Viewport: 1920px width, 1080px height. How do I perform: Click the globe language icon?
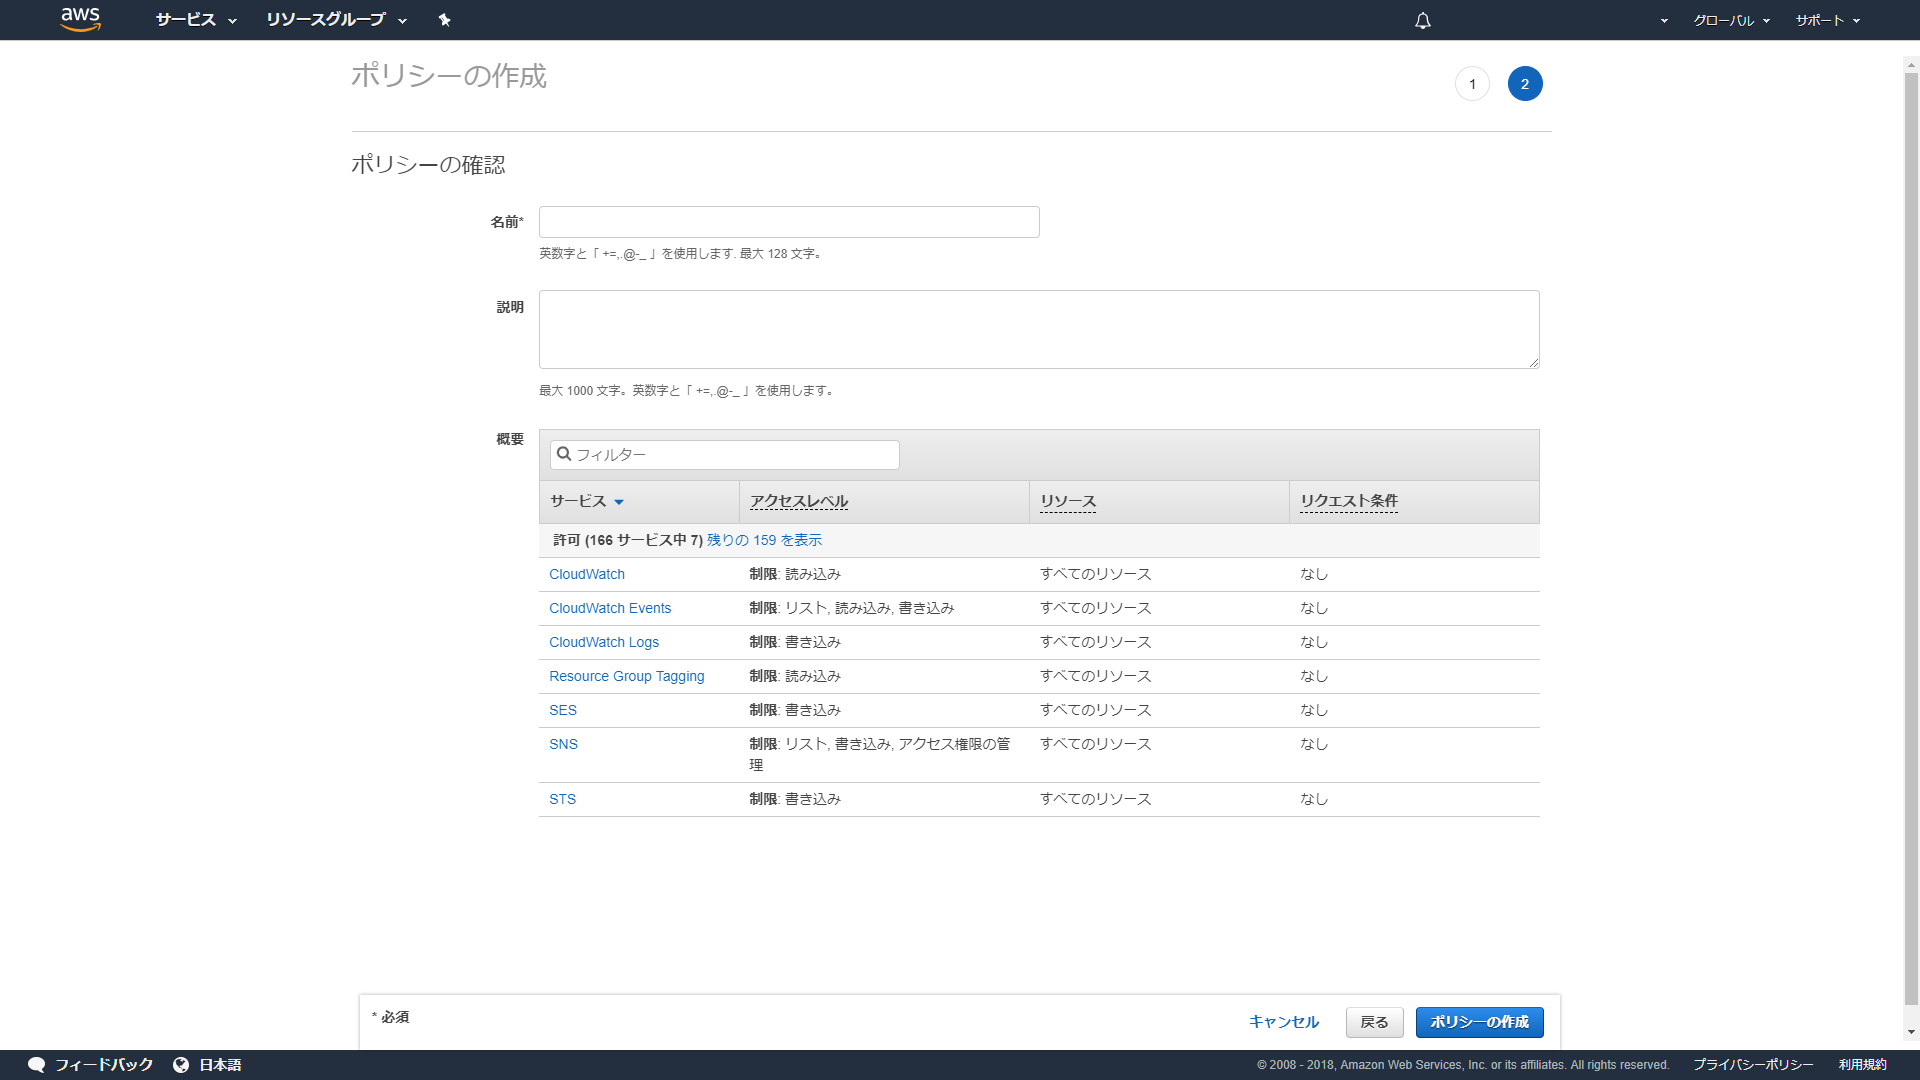181,1065
